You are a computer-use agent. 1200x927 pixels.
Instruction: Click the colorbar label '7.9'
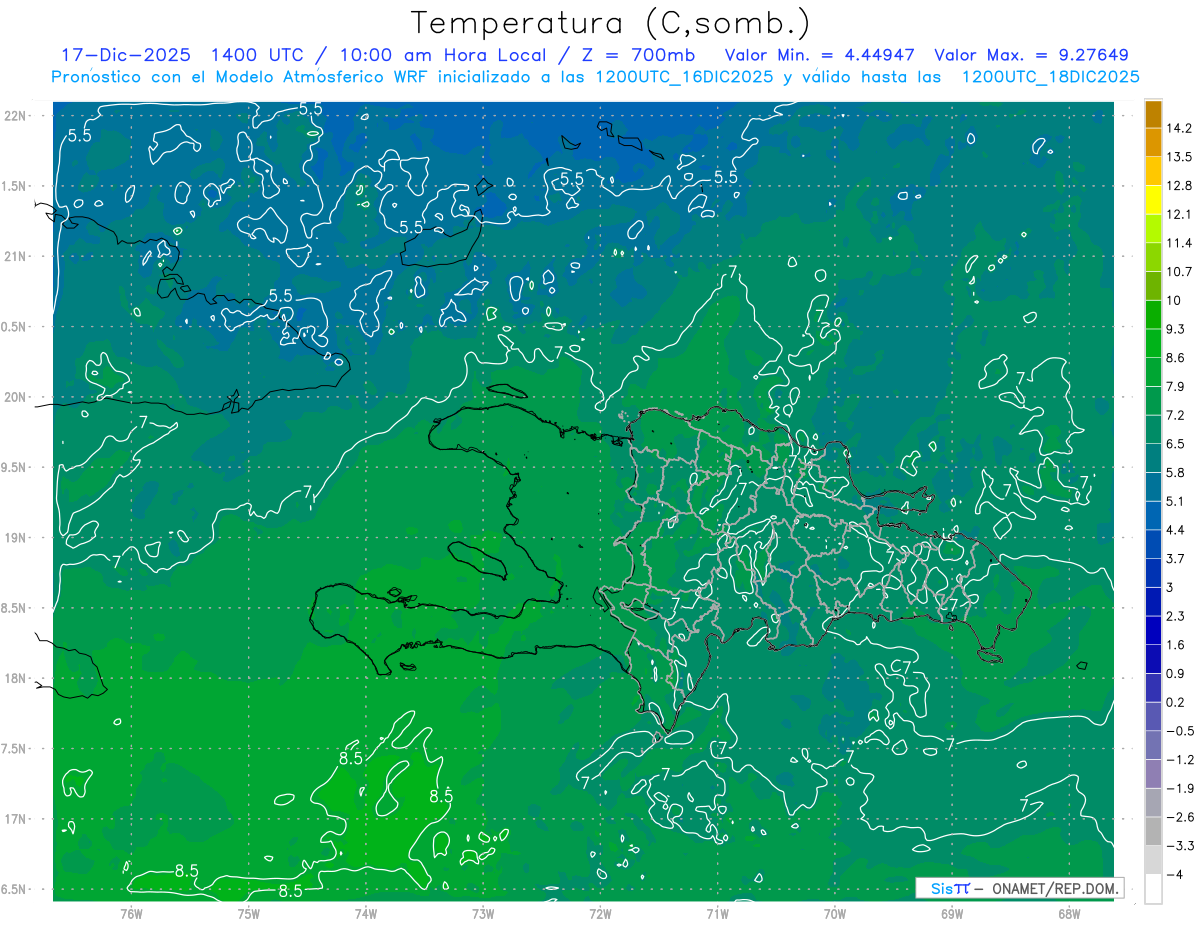point(1177,386)
